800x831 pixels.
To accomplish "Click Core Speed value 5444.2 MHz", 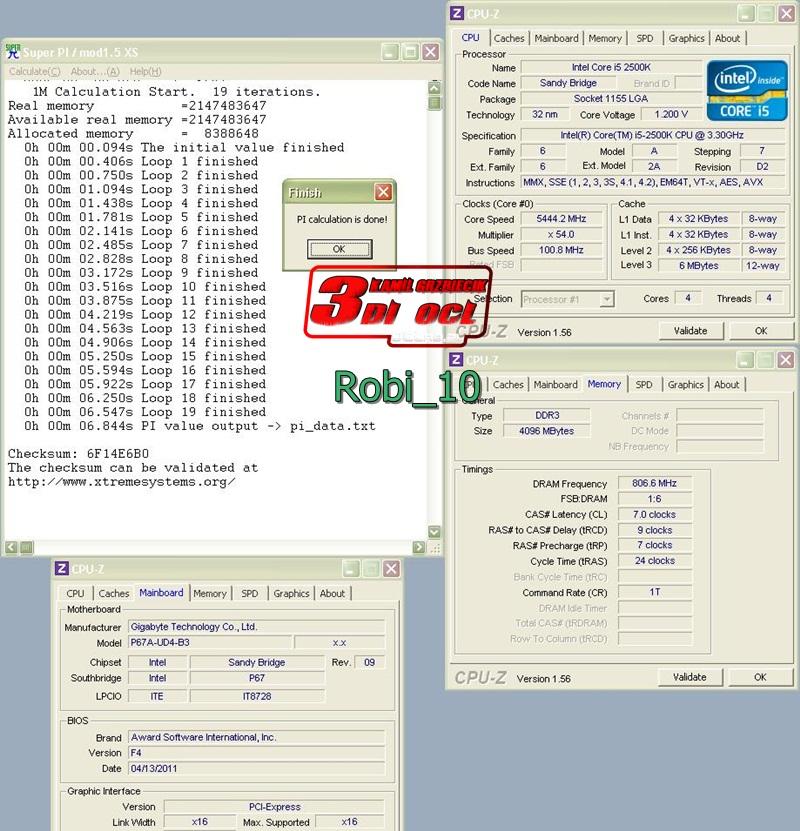I will pos(561,218).
